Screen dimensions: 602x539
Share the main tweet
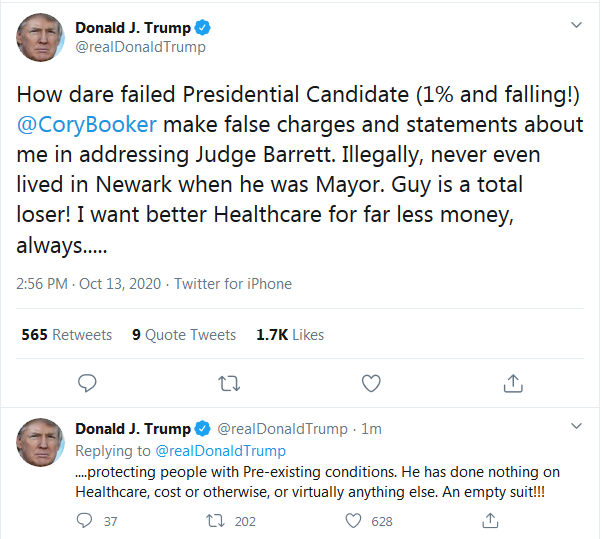(513, 383)
